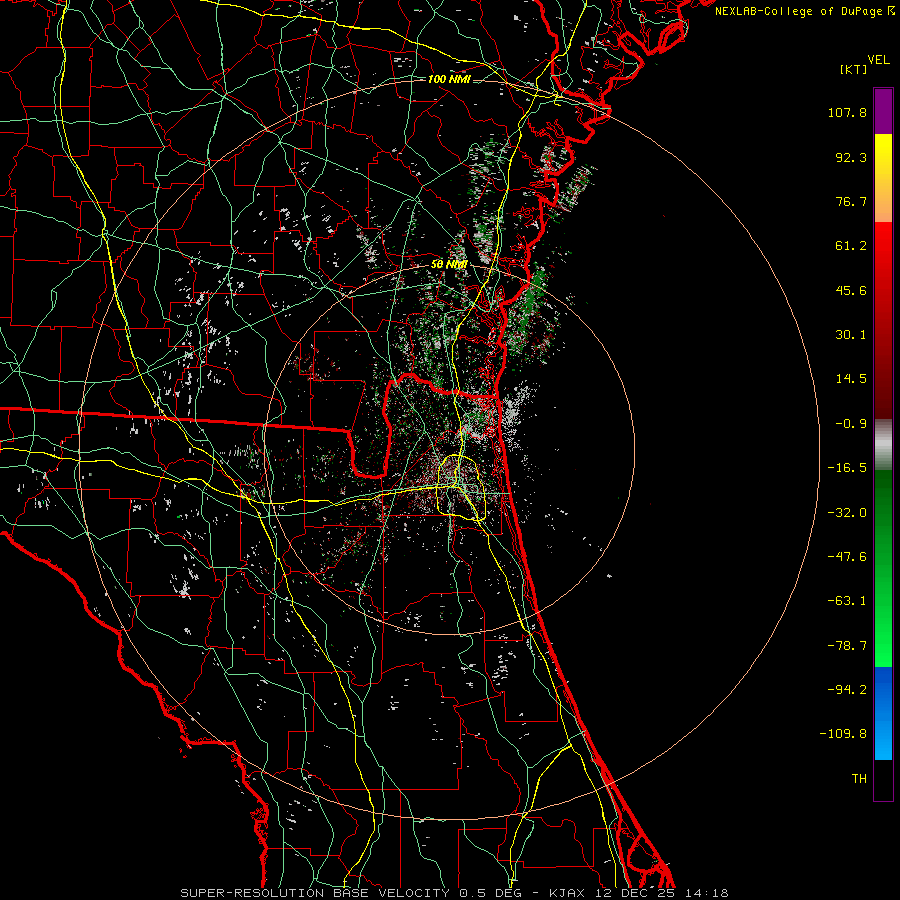Click the VEL legend title
This screenshot has width=900, height=900.
tap(879, 60)
